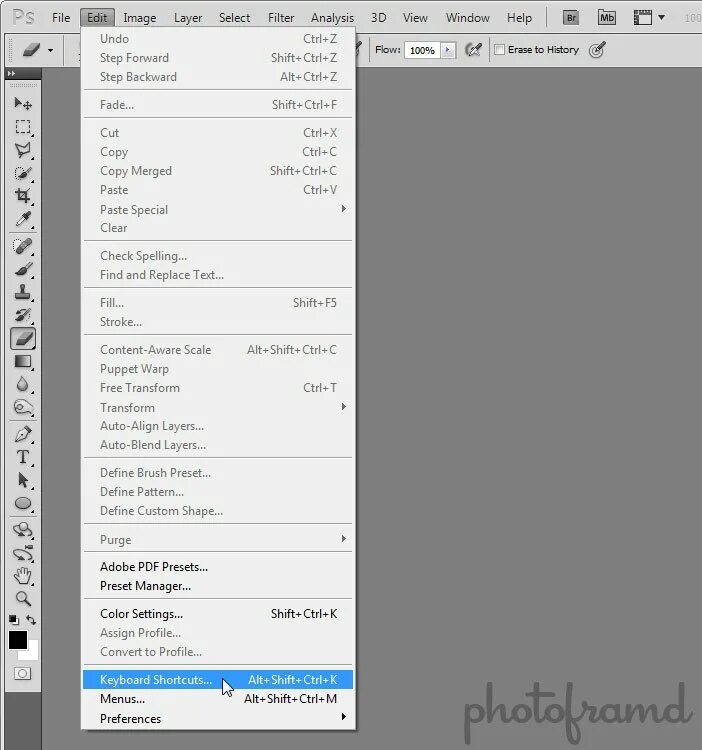Select the Move tool
The width and height of the screenshot is (702, 750).
(22, 103)
